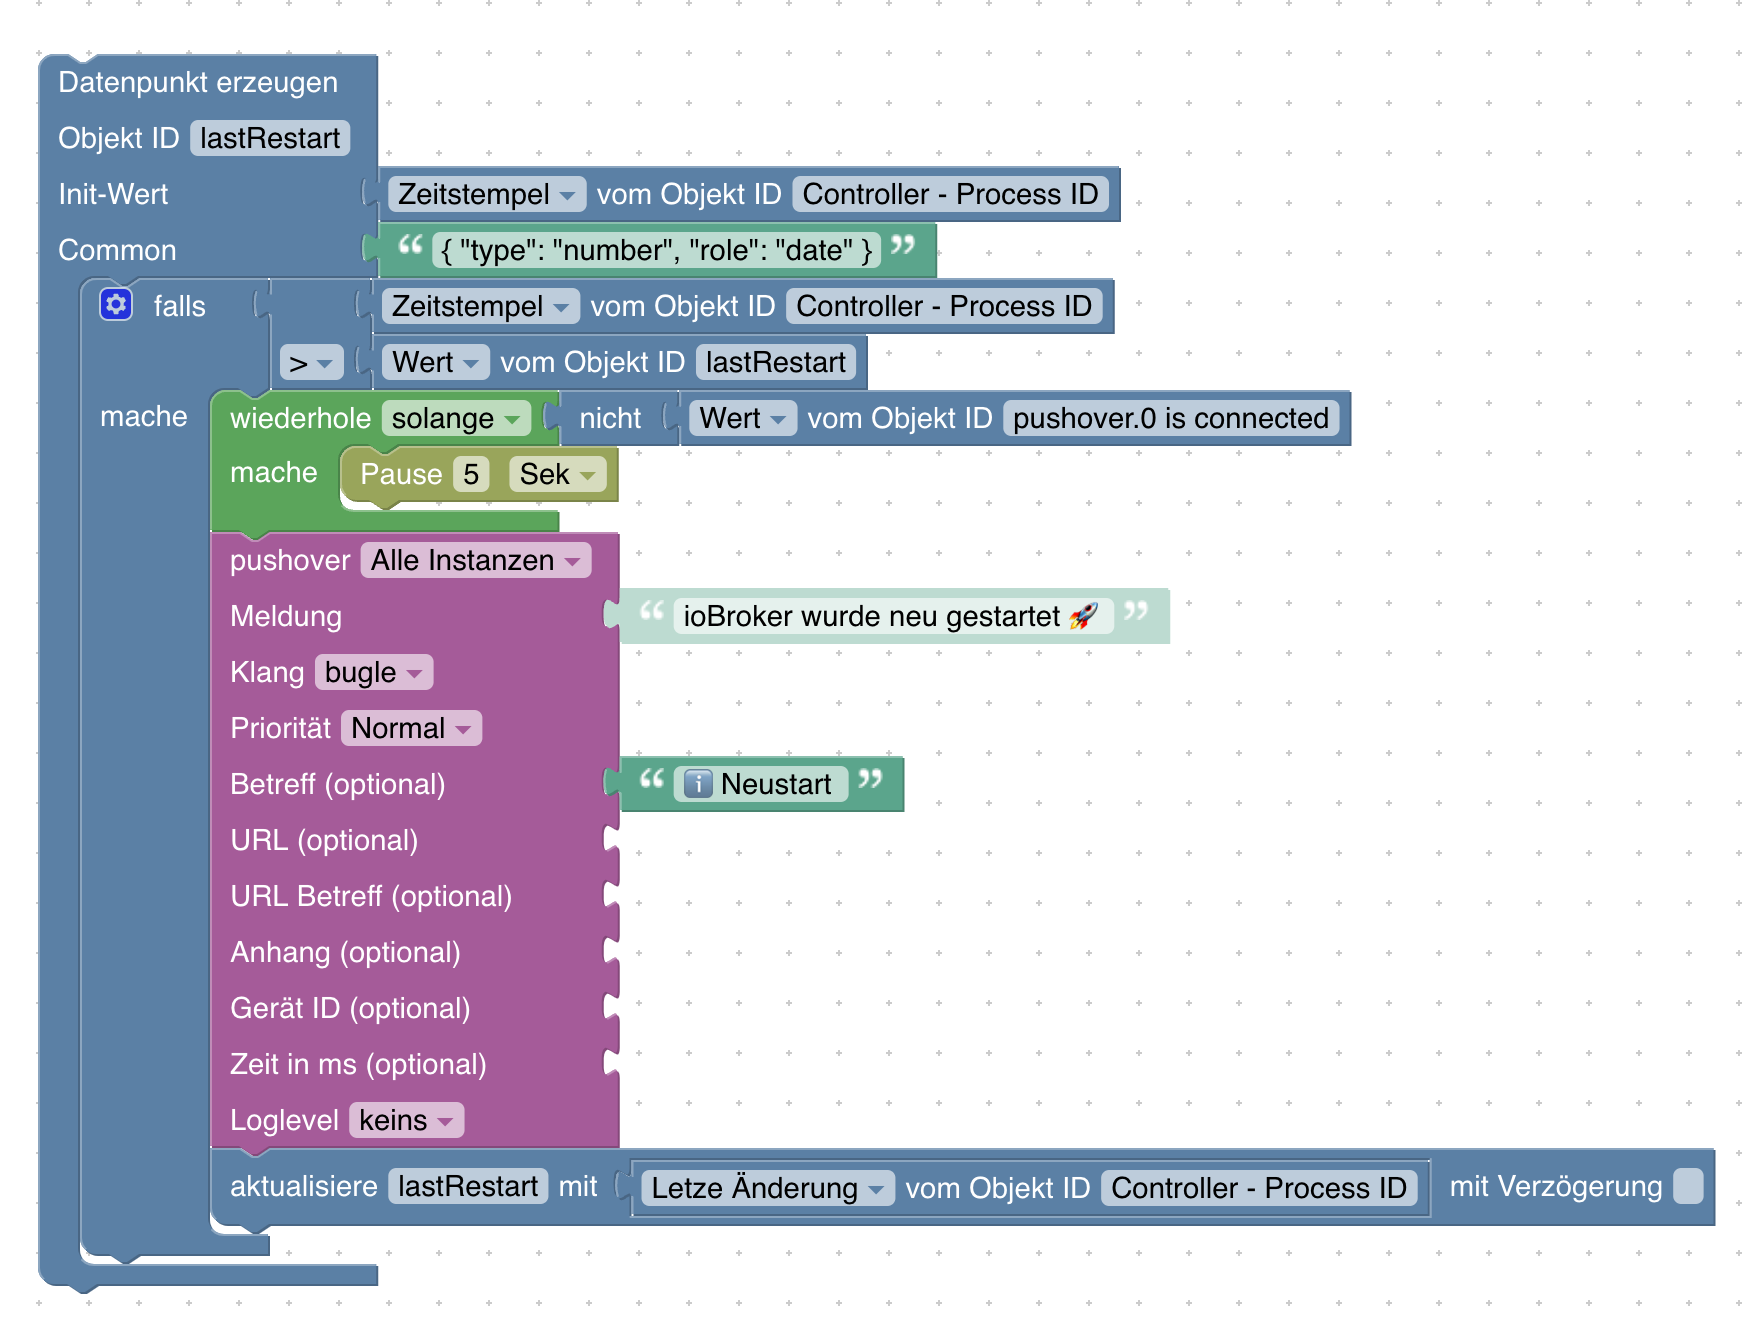
Task: Select lastRestart object ID after the > operator
Action: pyautogui.click(x=776, y=362)
